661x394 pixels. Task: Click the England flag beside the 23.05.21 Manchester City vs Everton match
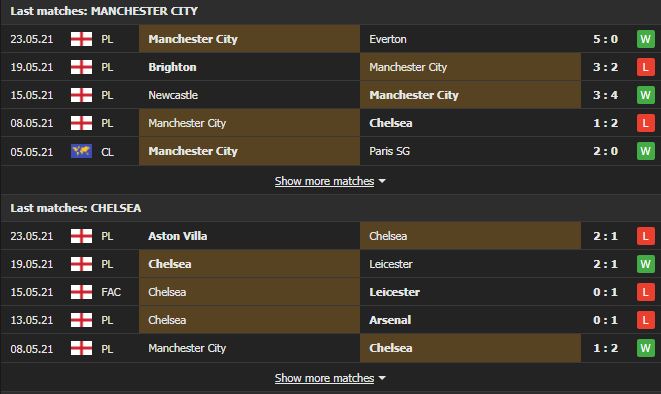click(x=81, y=39)
